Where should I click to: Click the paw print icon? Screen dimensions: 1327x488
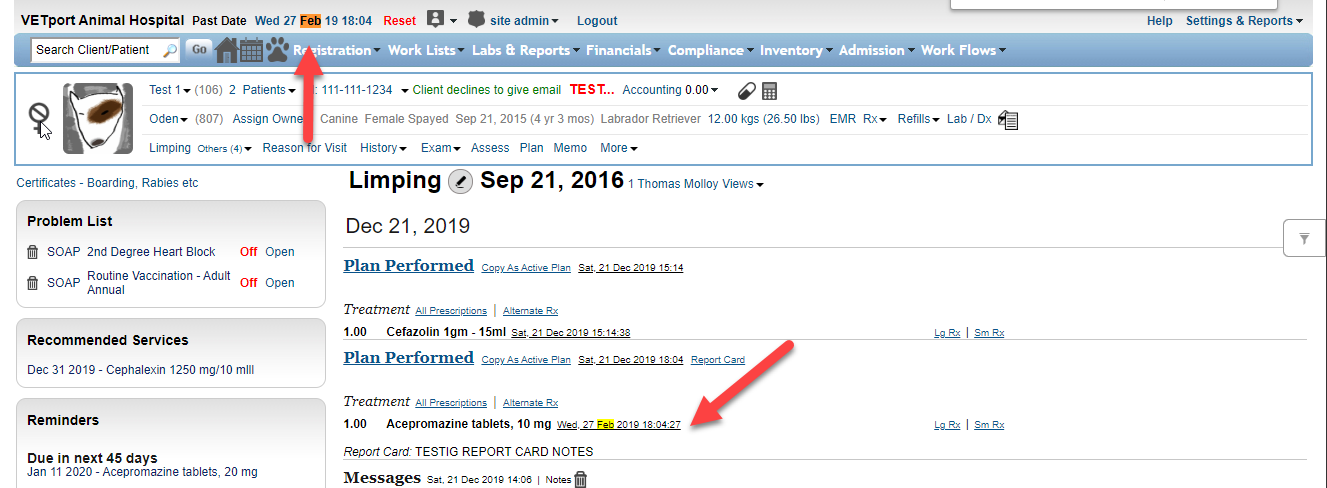[x=277, y=50]
